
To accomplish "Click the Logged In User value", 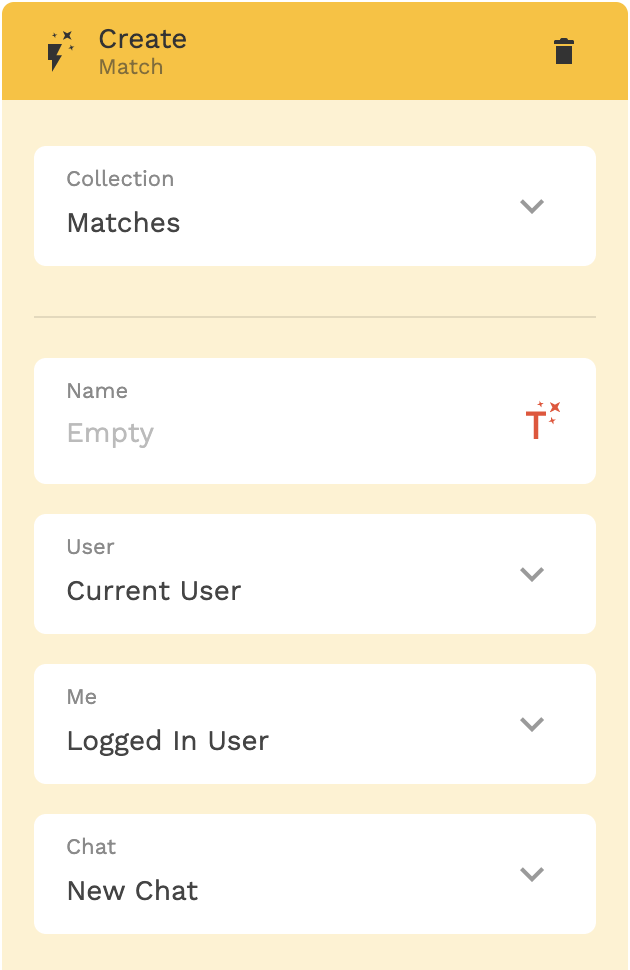I will coord(168,741).
